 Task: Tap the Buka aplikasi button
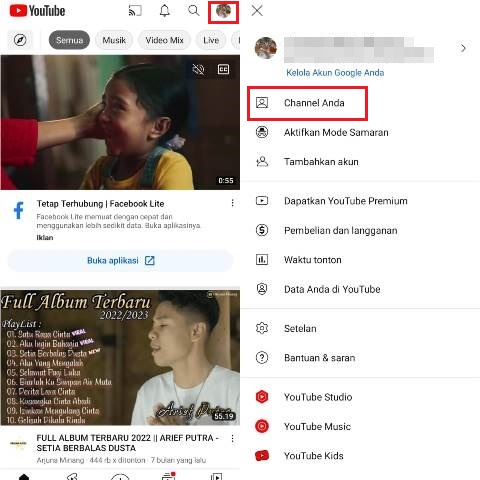[x=120, y=260]
